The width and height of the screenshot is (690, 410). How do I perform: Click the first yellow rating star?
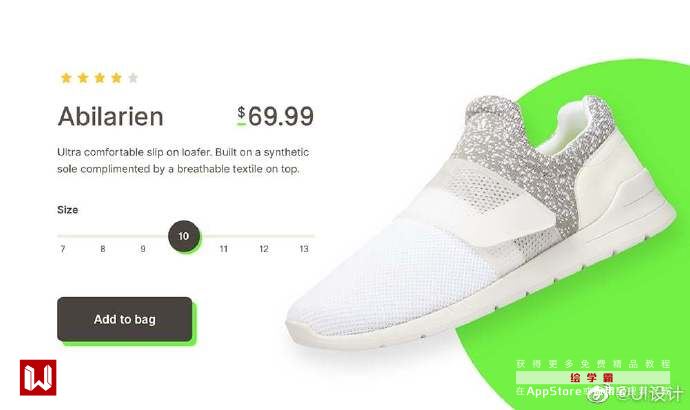[66, 78]
